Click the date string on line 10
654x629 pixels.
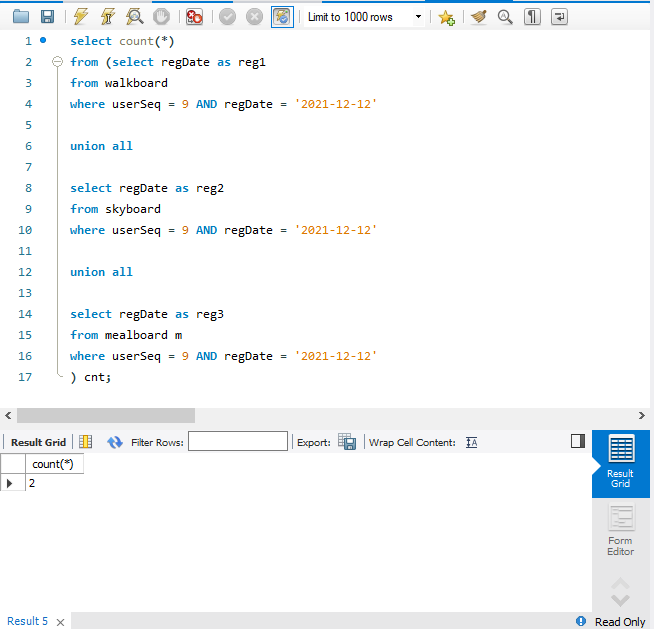(336, 230)
